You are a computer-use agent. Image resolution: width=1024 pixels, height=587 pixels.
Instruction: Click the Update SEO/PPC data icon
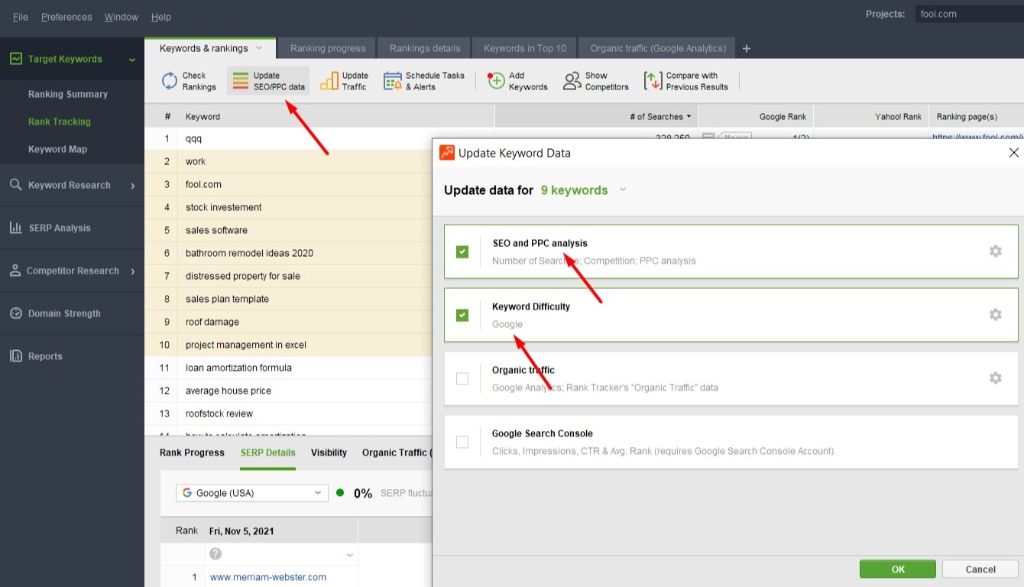240,81
